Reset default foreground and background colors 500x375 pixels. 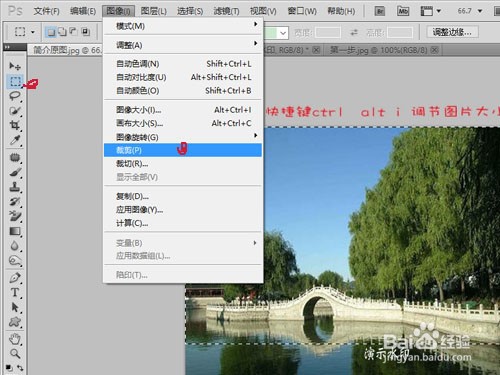point(9,368)
